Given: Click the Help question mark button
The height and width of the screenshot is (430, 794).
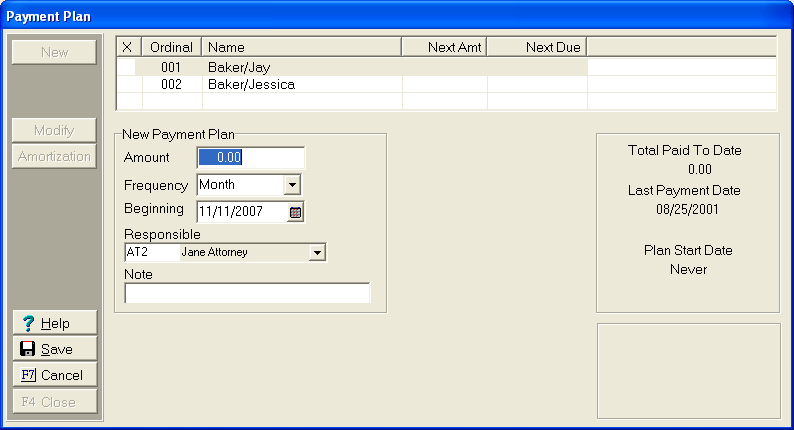Looking at the screenshot, I should [x=55, y=323].
